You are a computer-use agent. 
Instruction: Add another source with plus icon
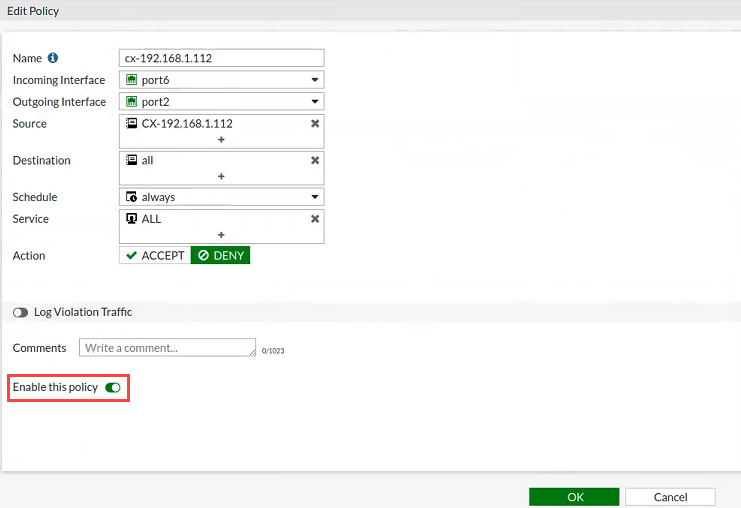coord(221,139)
